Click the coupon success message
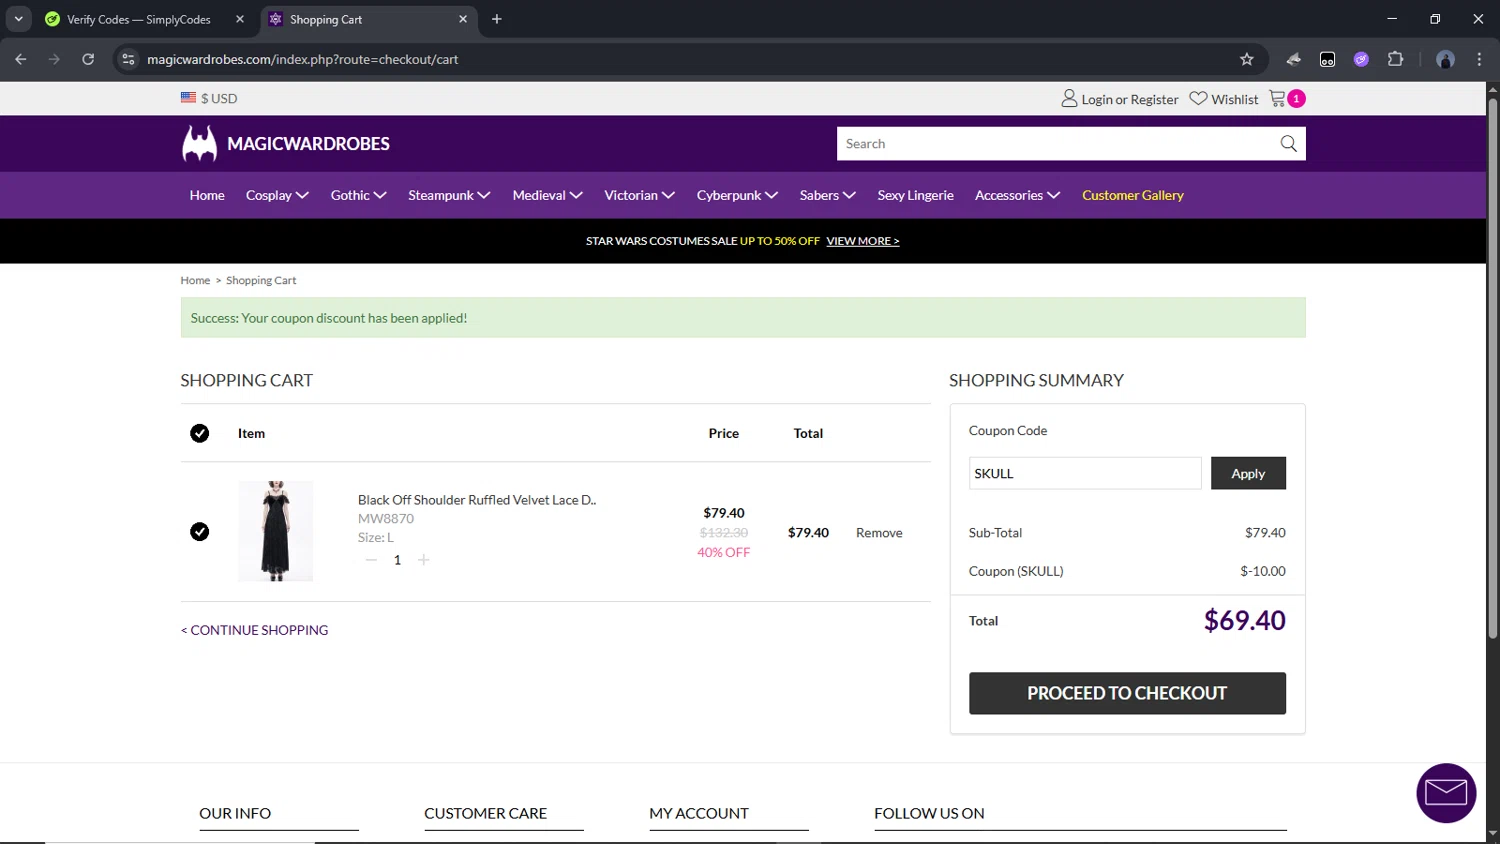 (743, 318)
